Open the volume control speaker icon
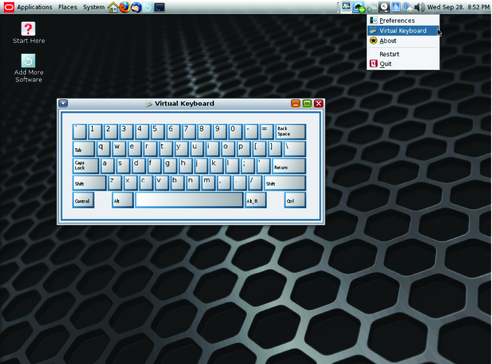492x364 pixels. click(x=419, y=7)
